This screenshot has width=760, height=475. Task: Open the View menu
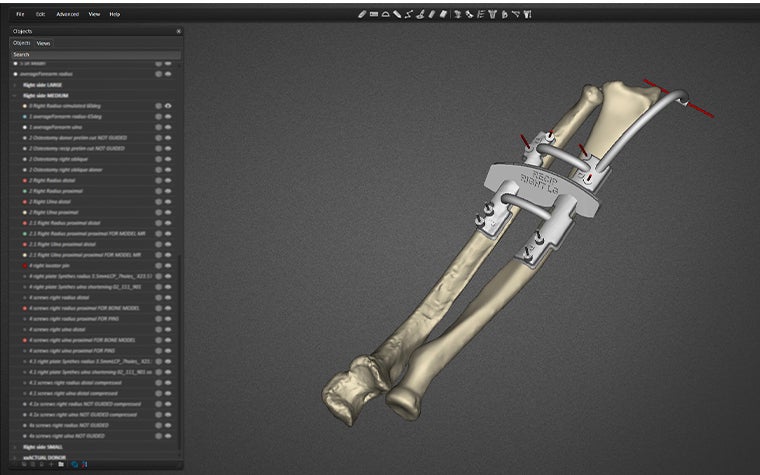(94, 14)
